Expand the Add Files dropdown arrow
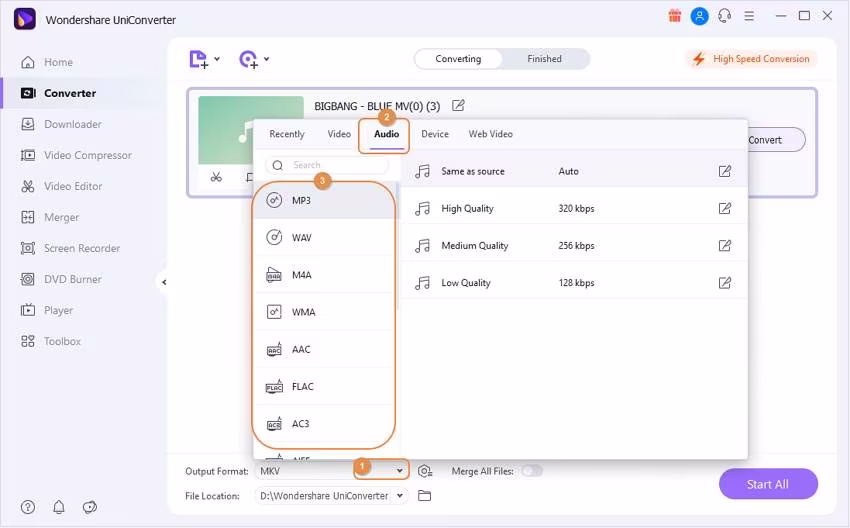The height and width of the screenshot is (528, 850). (x=217, y=59)
